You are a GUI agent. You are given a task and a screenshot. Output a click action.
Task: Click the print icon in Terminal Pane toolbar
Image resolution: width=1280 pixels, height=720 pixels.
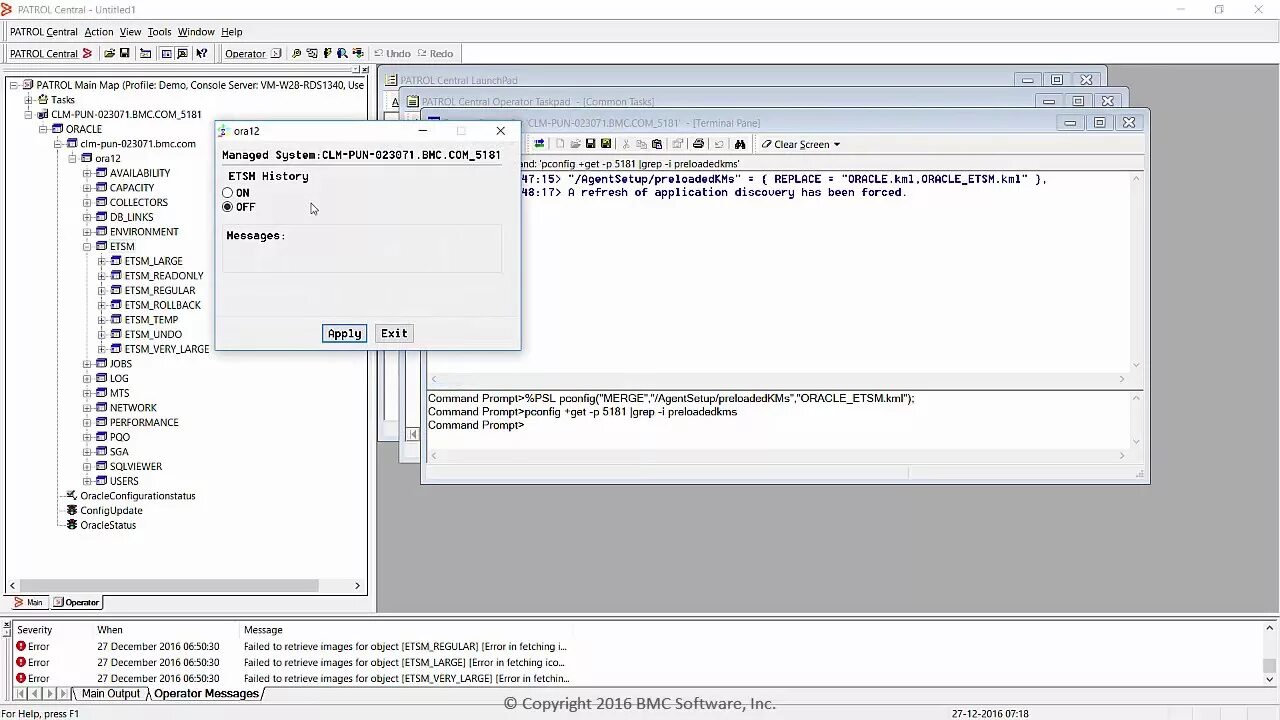[698, 144]
